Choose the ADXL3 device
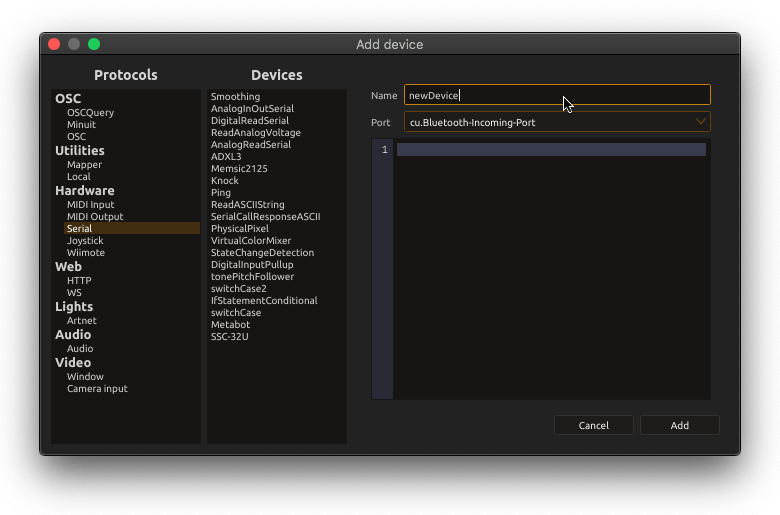Screen dimensions: 780x515 pos(226,156)
